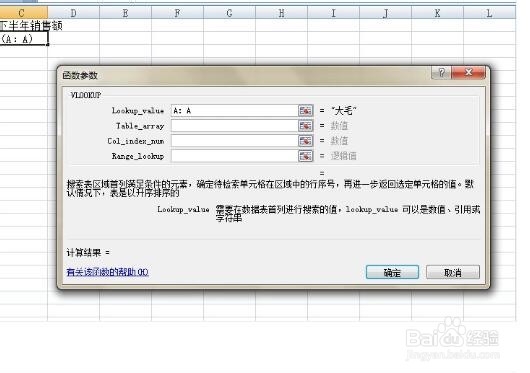Select column D header
This screenshot has height=373, width=530.
click(74, 13)
